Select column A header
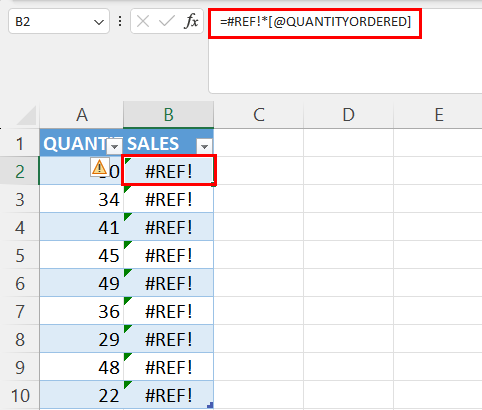Viewport: 482px width, 410px height. [82, 115]
